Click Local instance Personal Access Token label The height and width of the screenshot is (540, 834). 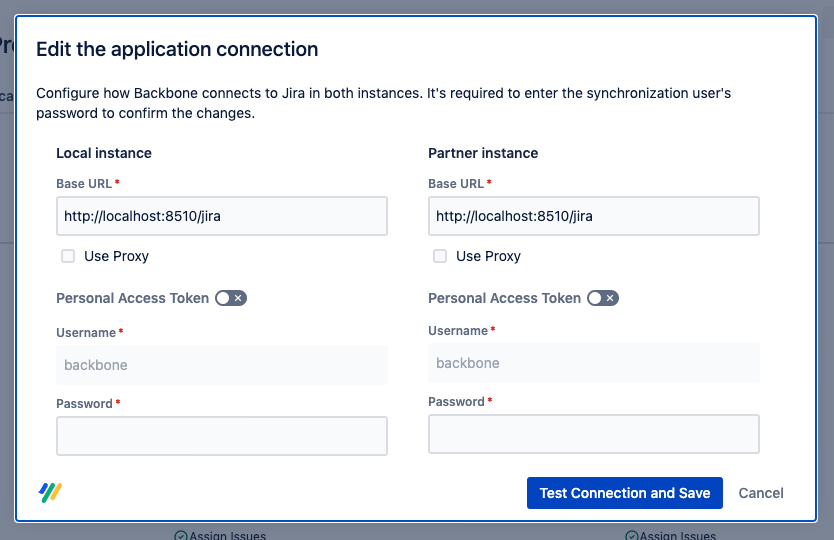coord(132,298)
